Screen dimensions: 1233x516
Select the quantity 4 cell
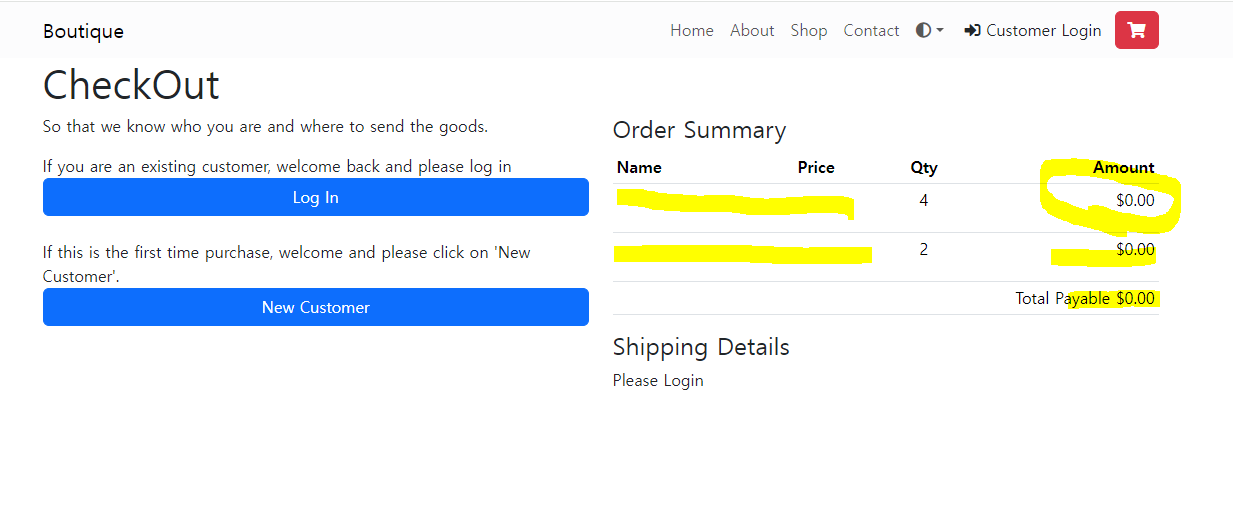tap(924, 201)
